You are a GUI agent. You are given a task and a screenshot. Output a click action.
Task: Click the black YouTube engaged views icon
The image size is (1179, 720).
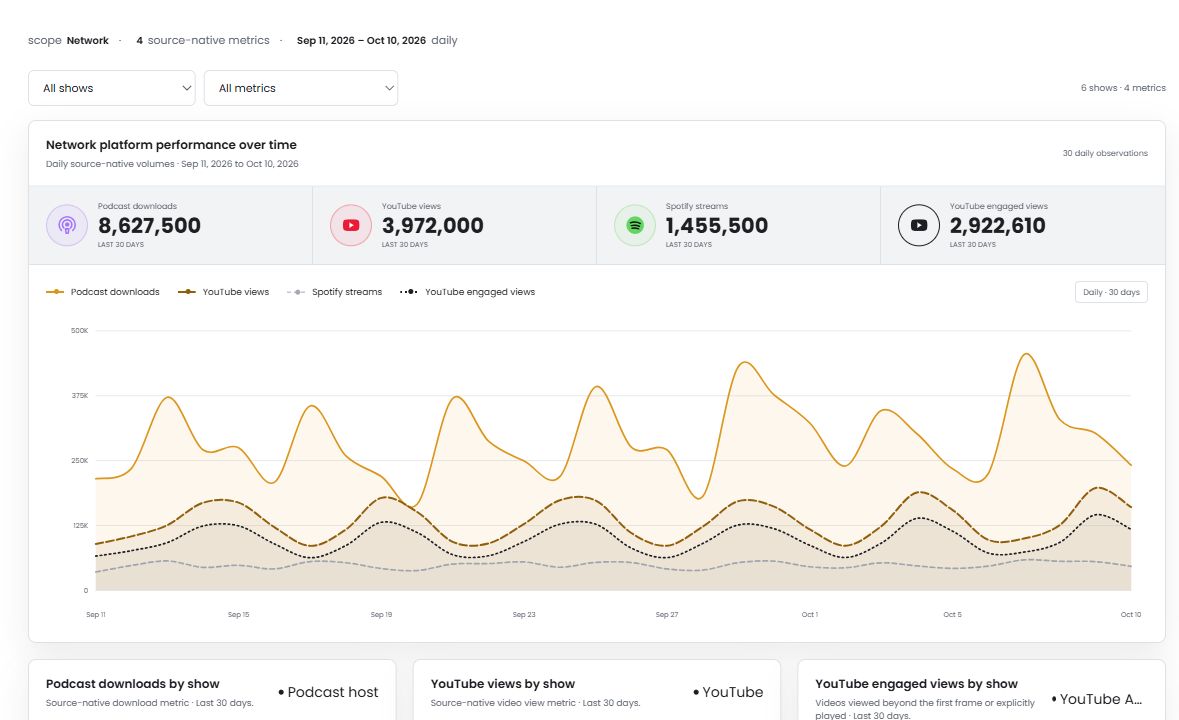(x=919, y=225)
